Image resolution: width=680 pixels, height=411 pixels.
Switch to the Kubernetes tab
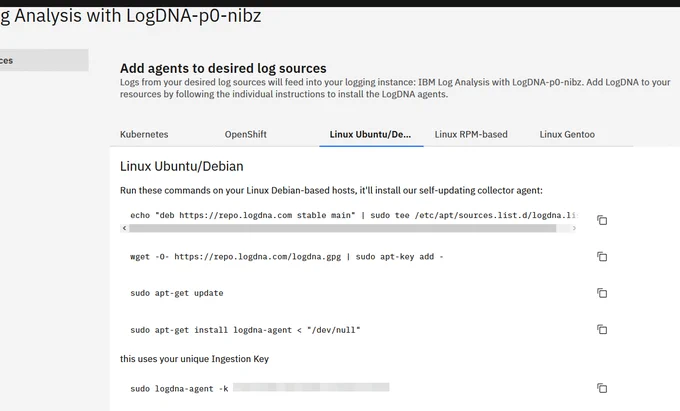click(144, 134)
